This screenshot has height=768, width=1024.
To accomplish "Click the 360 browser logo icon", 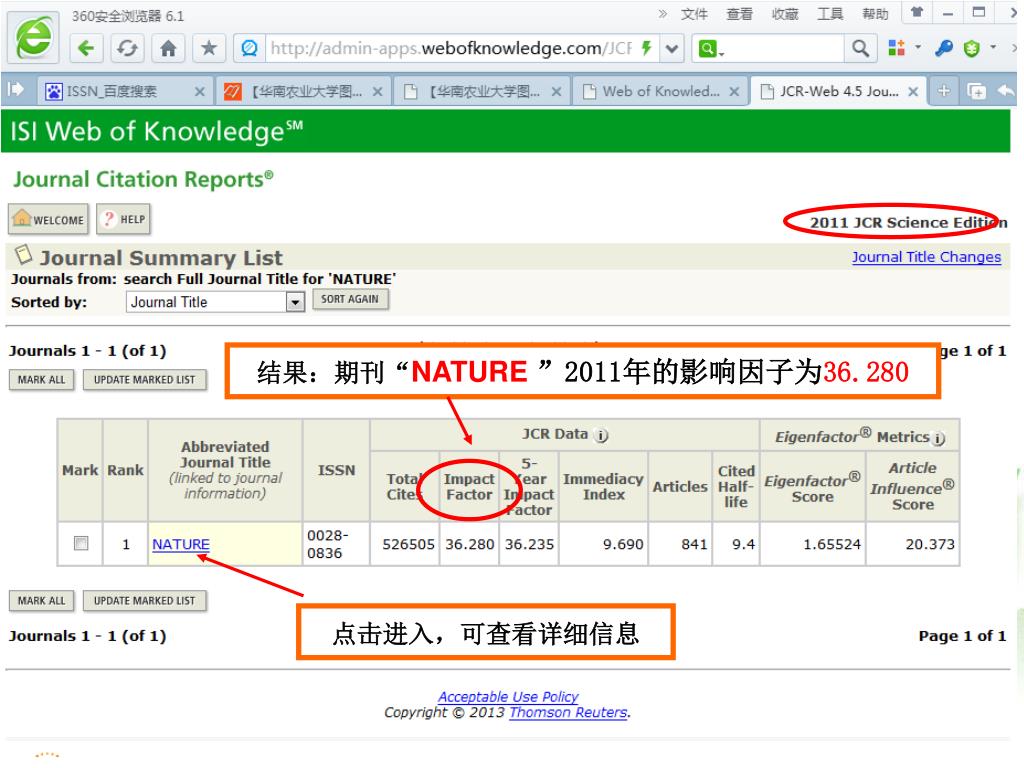I will pyautogui.click(x=34, y=37).
